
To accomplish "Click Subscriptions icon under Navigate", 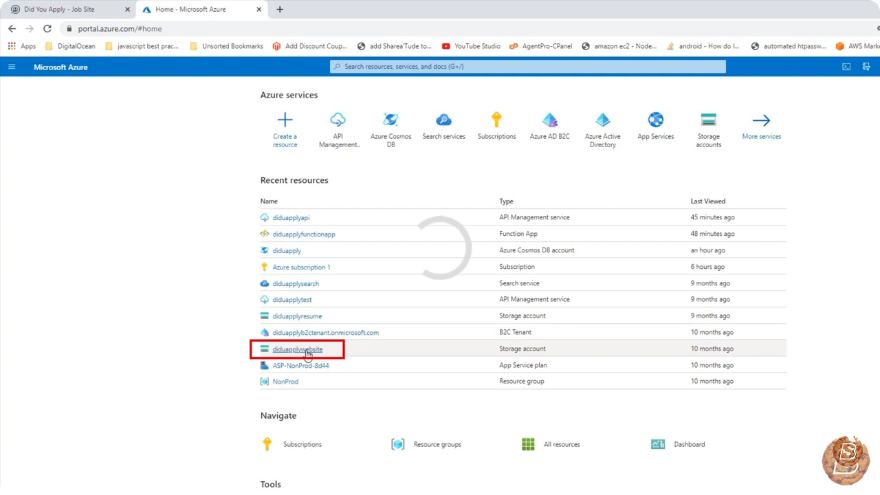I will 267,444.
